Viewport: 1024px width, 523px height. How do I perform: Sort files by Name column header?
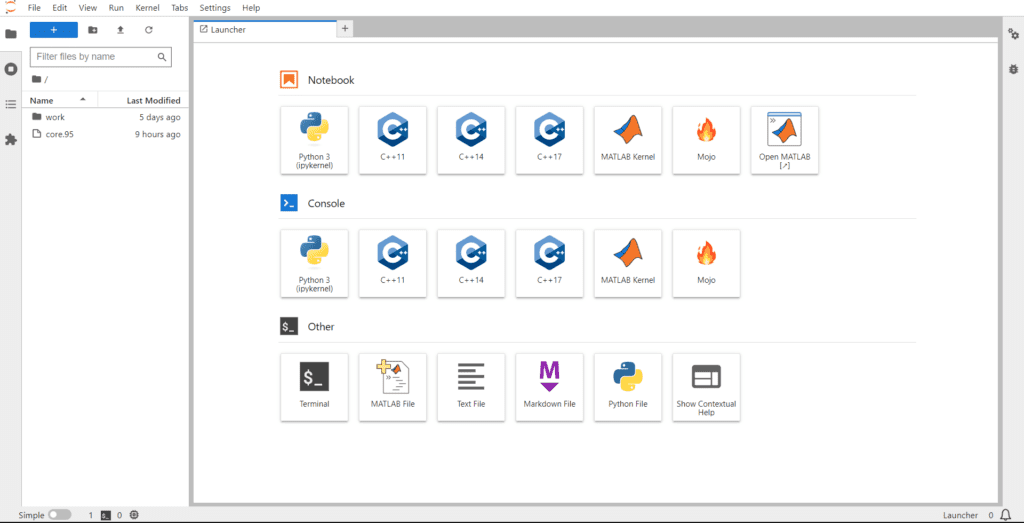pyautogui.click(x=60, y=100)
